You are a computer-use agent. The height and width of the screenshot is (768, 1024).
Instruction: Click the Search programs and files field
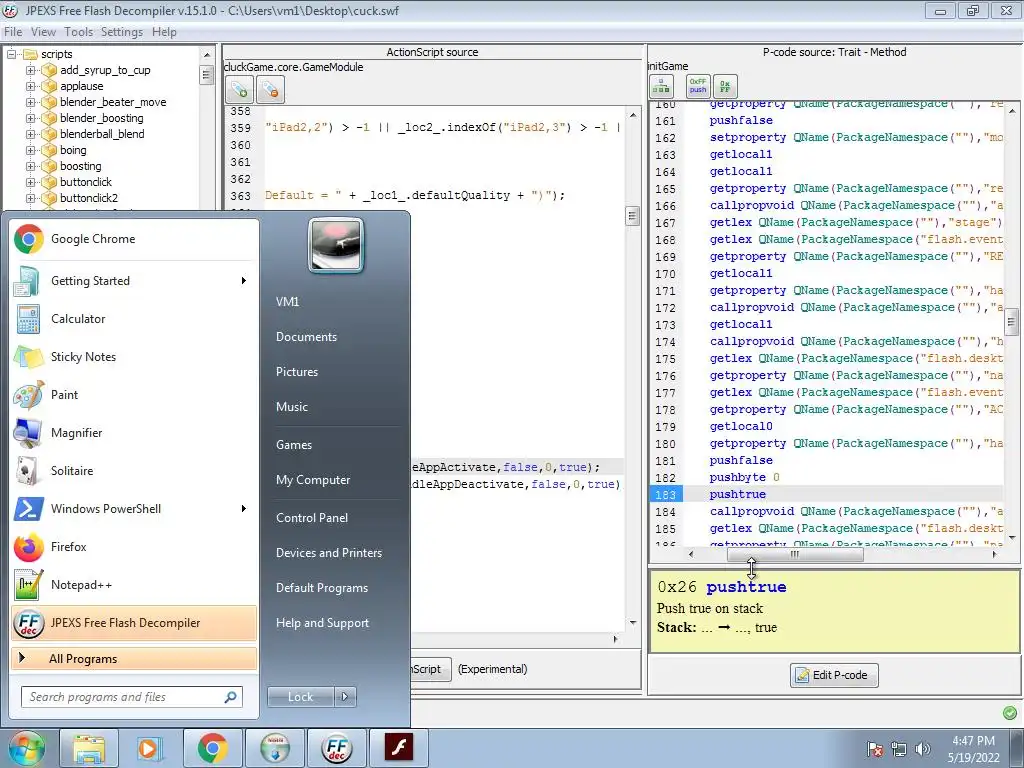coord(132,697)
